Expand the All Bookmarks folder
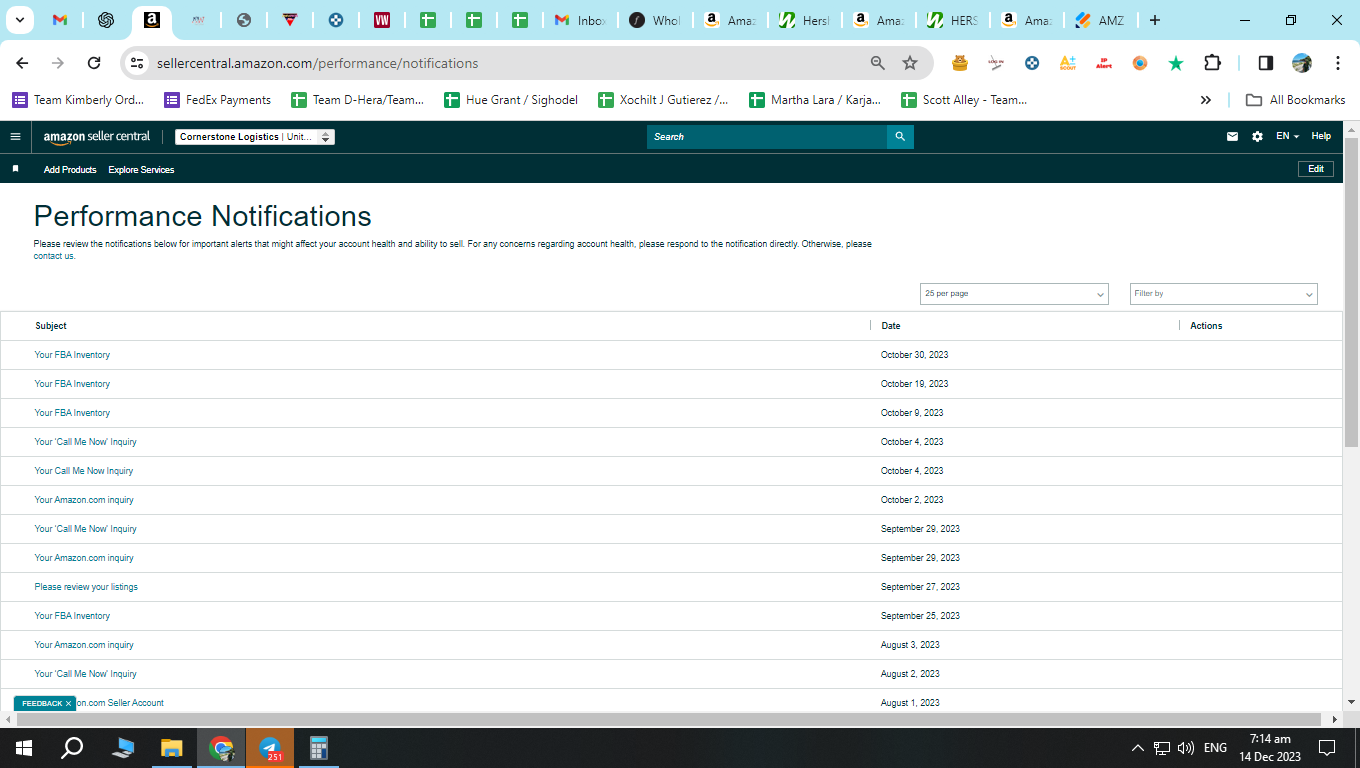This screenshot has height=768, width=1360. click(x=1295, y=100)
